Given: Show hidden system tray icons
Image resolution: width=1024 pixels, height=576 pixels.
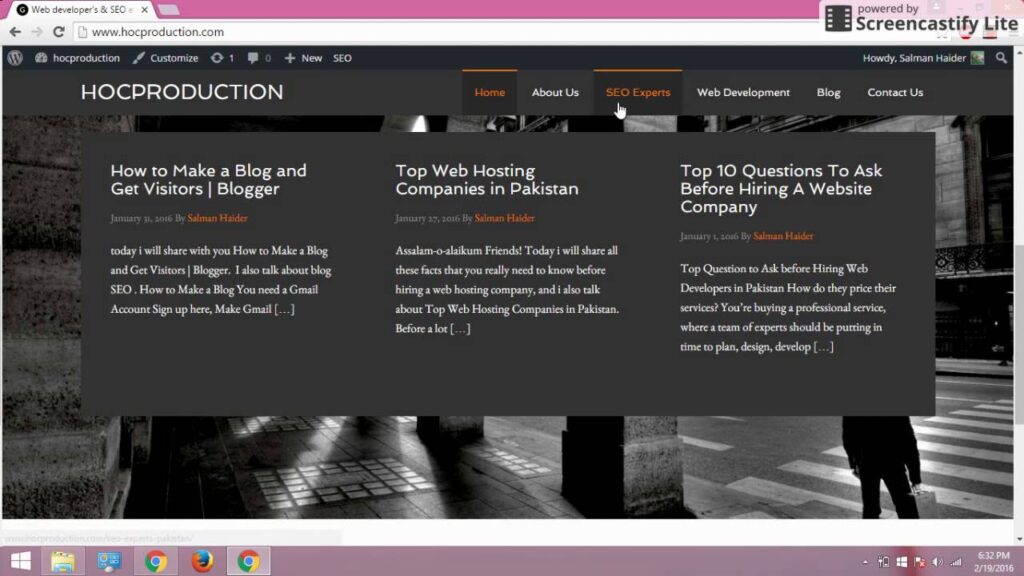Looking at the screenshot, I should pyautogui.click(x=865, y=562).
